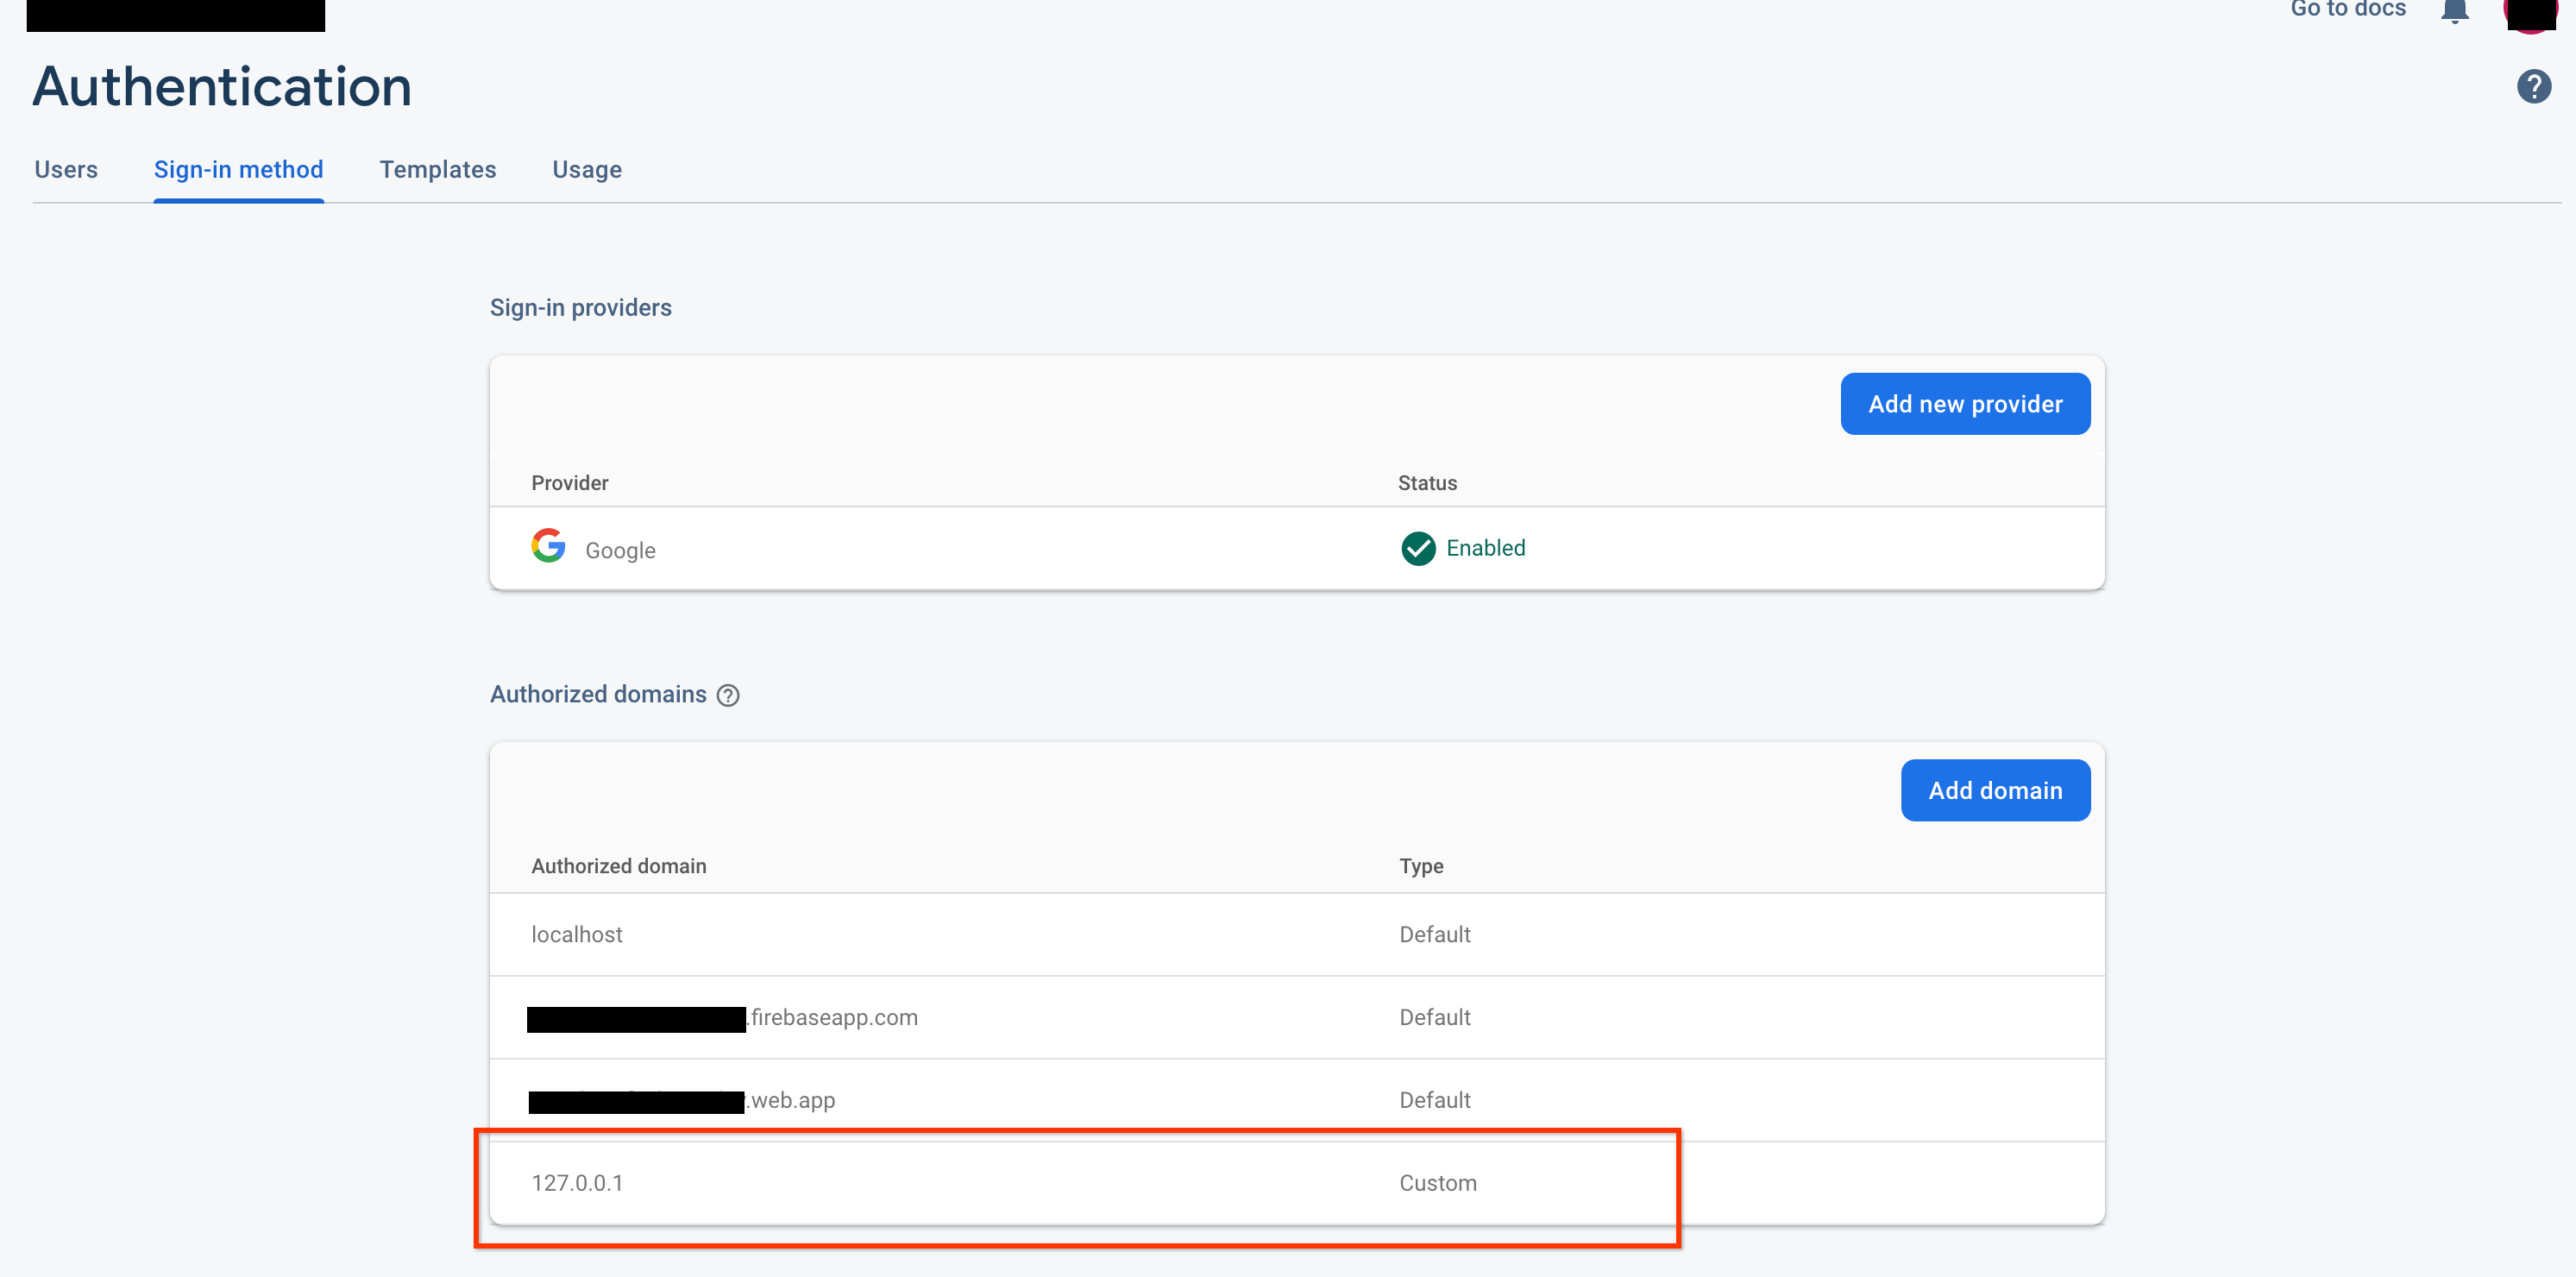Viewport: 2576px width, 1277px height.
Task: Select the localhost domain row
Action: [x=1296, y=934]
